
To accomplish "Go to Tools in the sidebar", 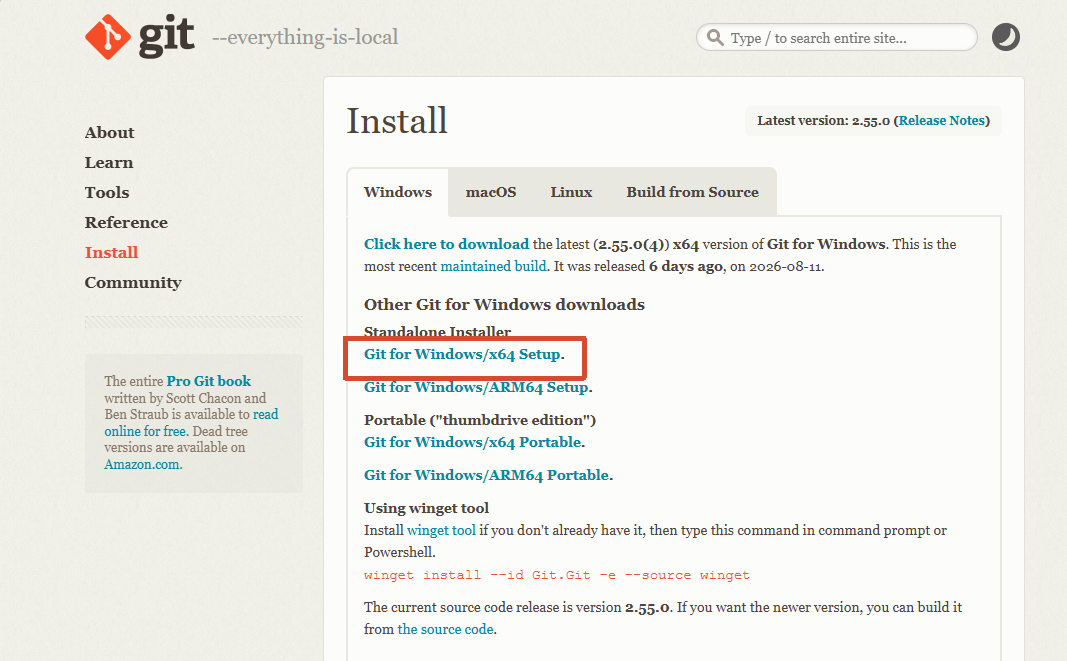I will pyautogui.click(x=107, y=193).
